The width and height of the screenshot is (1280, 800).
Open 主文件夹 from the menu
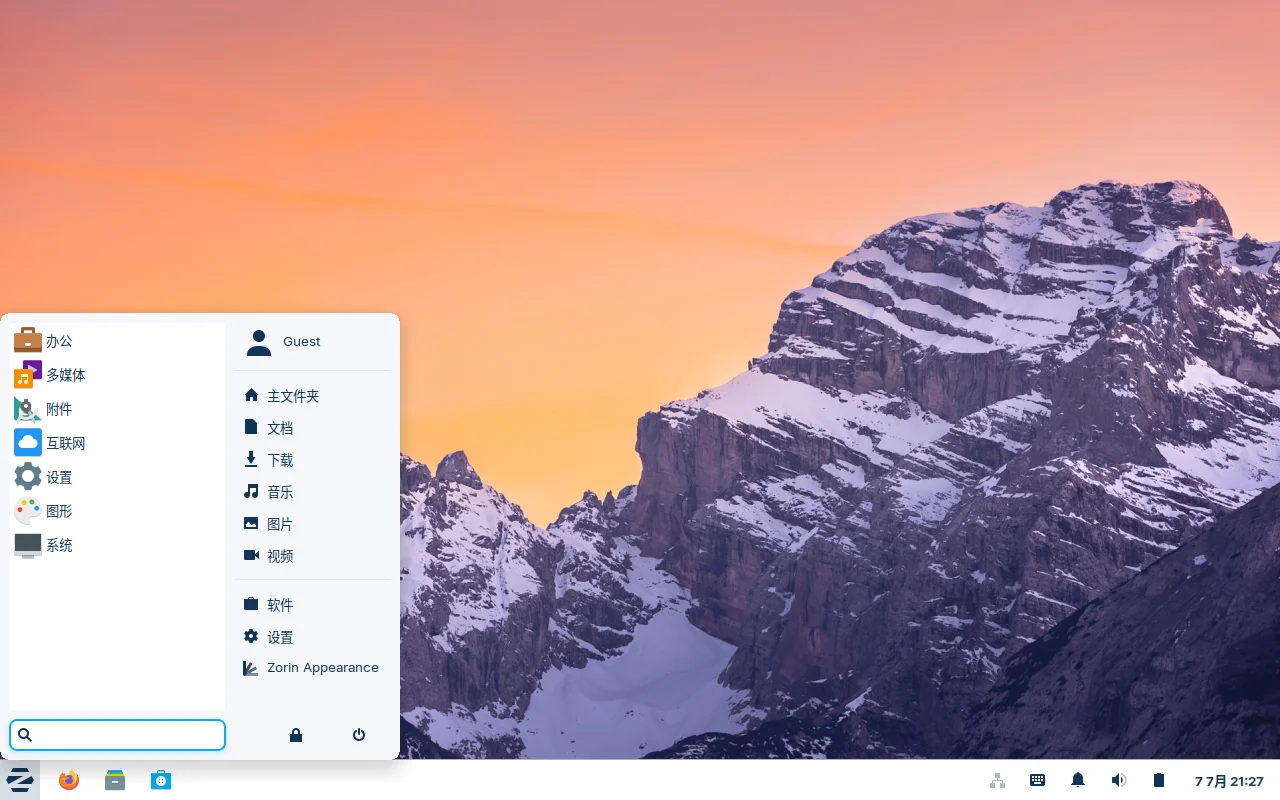pos(292,395)
